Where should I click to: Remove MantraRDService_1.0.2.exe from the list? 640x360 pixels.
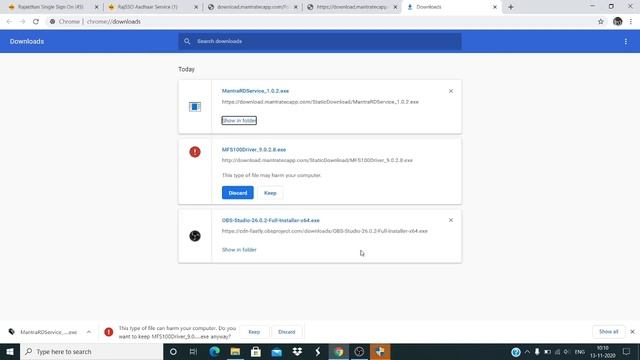(451, 91)
